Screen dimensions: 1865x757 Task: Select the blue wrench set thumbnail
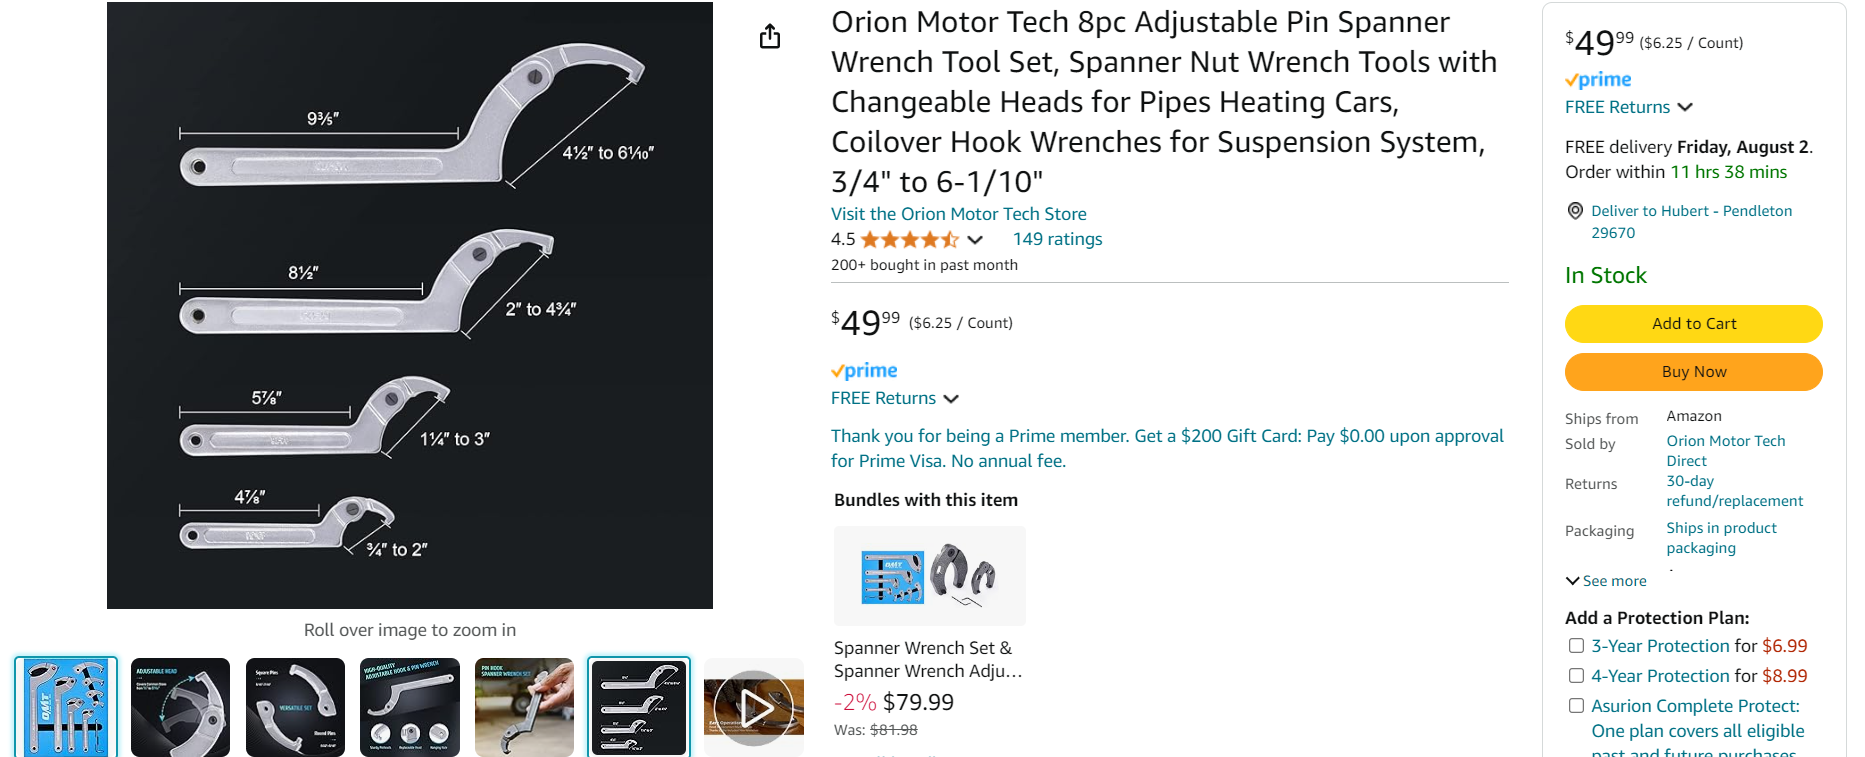(66, 706)
